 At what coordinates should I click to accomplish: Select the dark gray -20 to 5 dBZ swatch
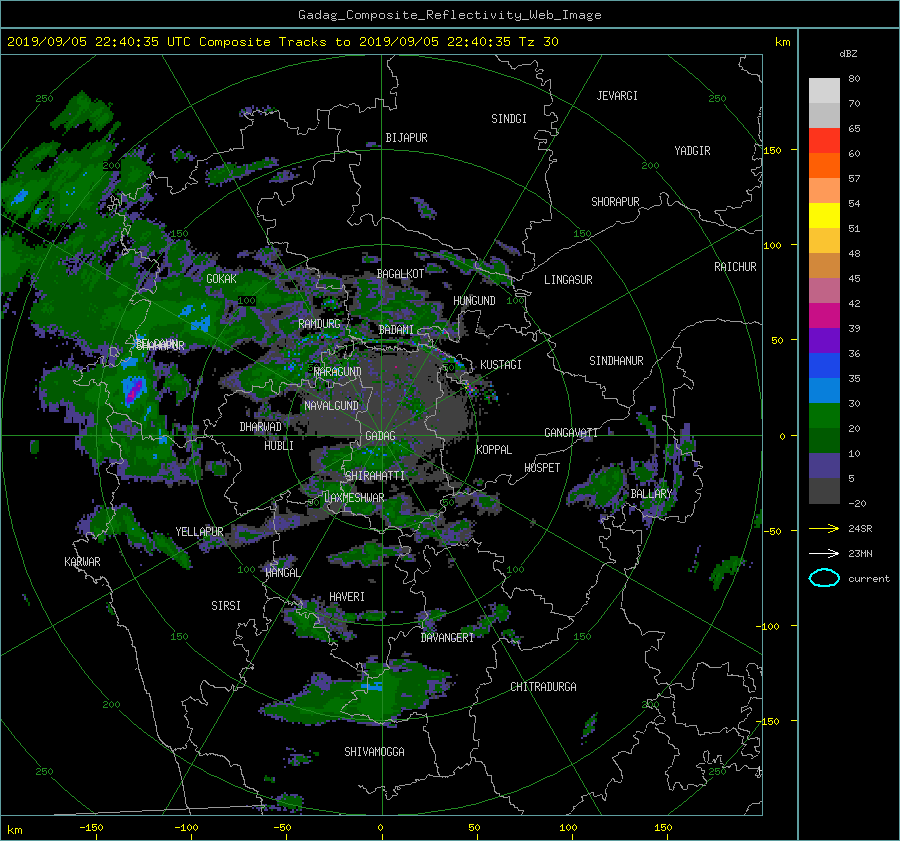pos(824,490)
